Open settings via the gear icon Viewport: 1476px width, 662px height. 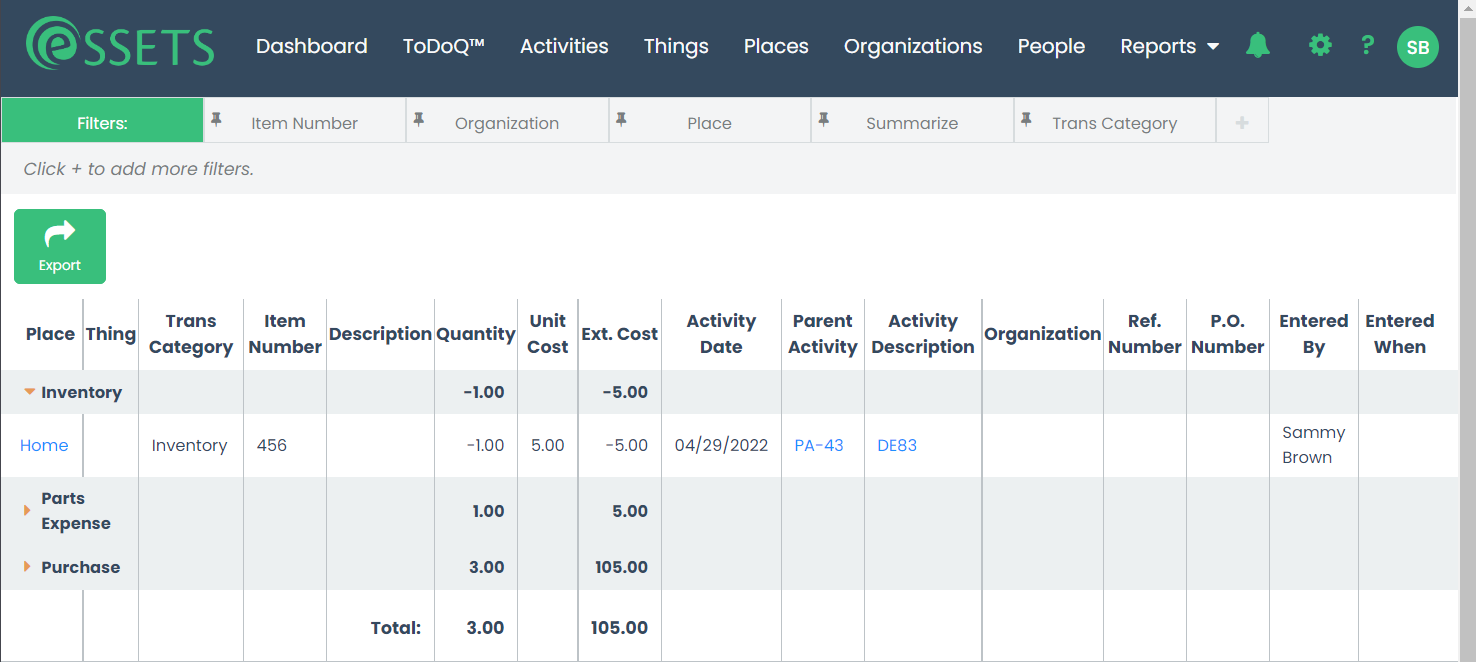(1320, 45)
